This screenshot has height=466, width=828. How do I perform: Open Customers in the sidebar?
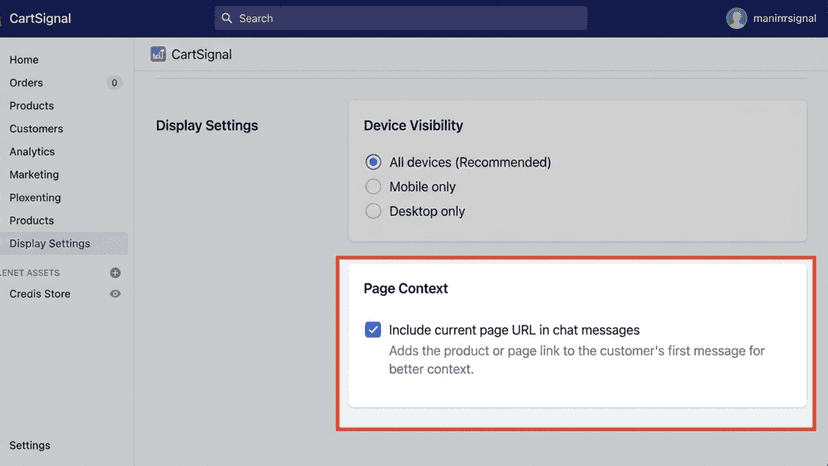pos(36,129)
